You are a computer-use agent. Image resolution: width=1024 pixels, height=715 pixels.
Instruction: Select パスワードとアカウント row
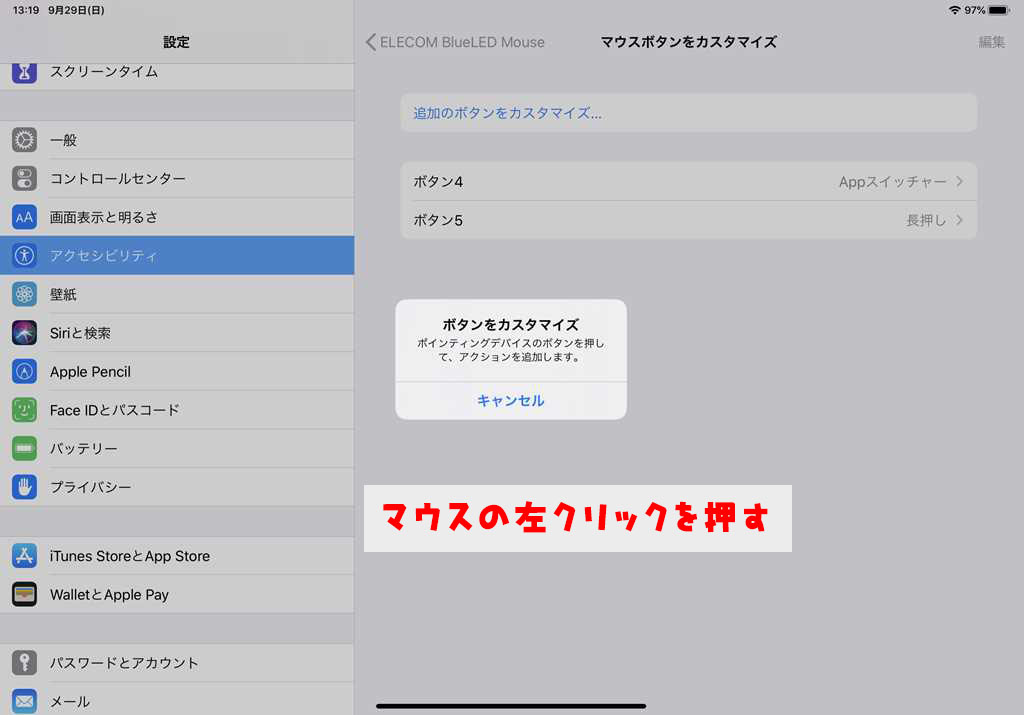177,663
